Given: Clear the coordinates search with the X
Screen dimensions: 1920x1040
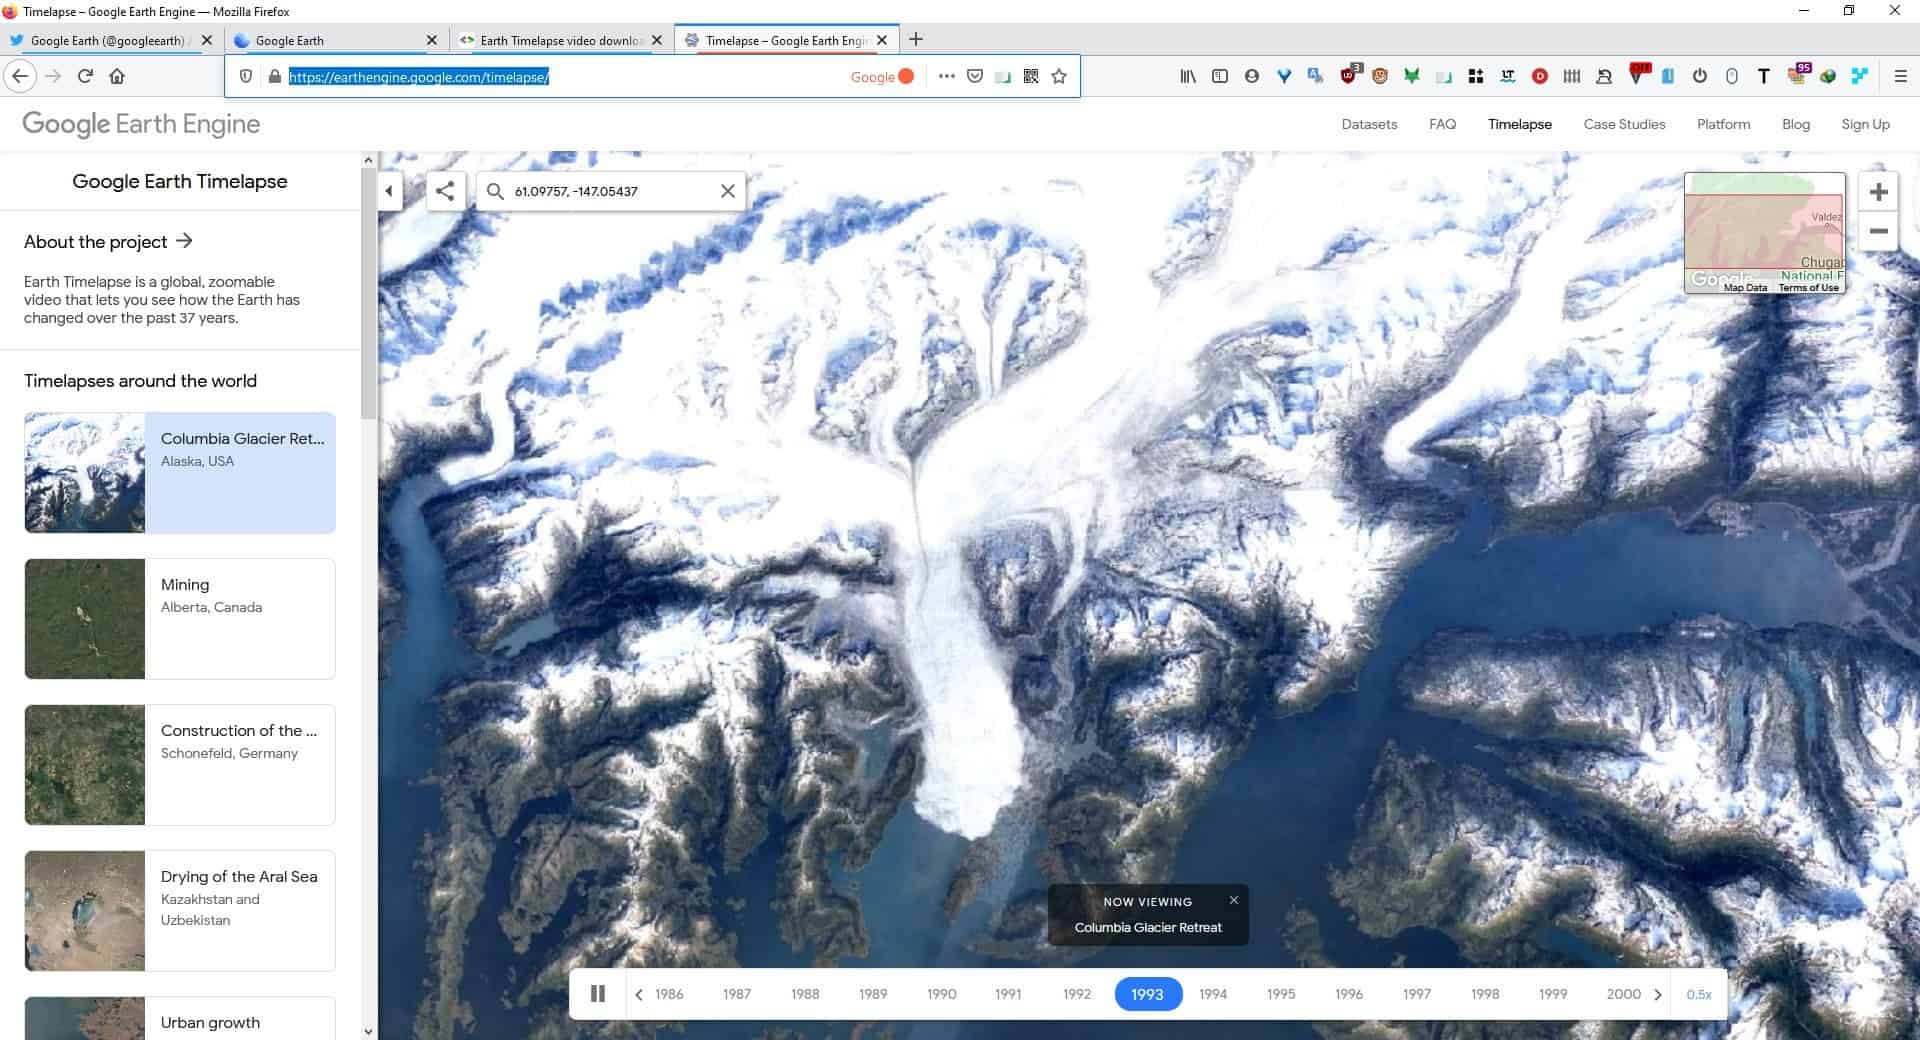Looking at the screenshot, I should 727,190.
